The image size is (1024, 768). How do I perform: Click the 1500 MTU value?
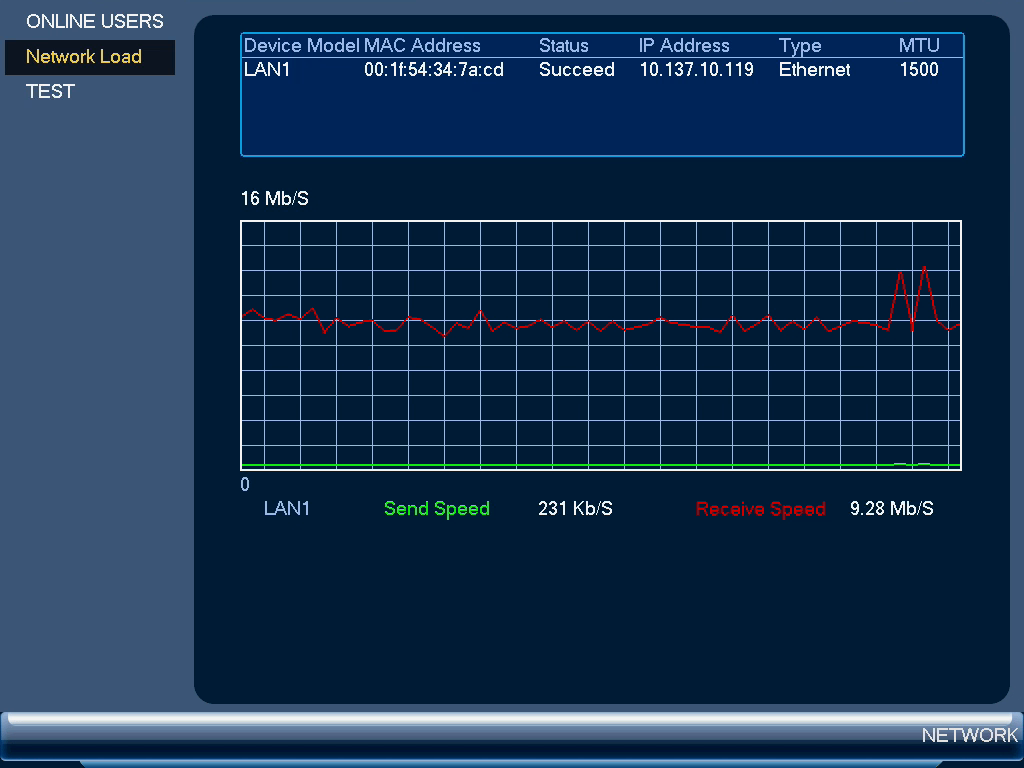pos(919,70)
